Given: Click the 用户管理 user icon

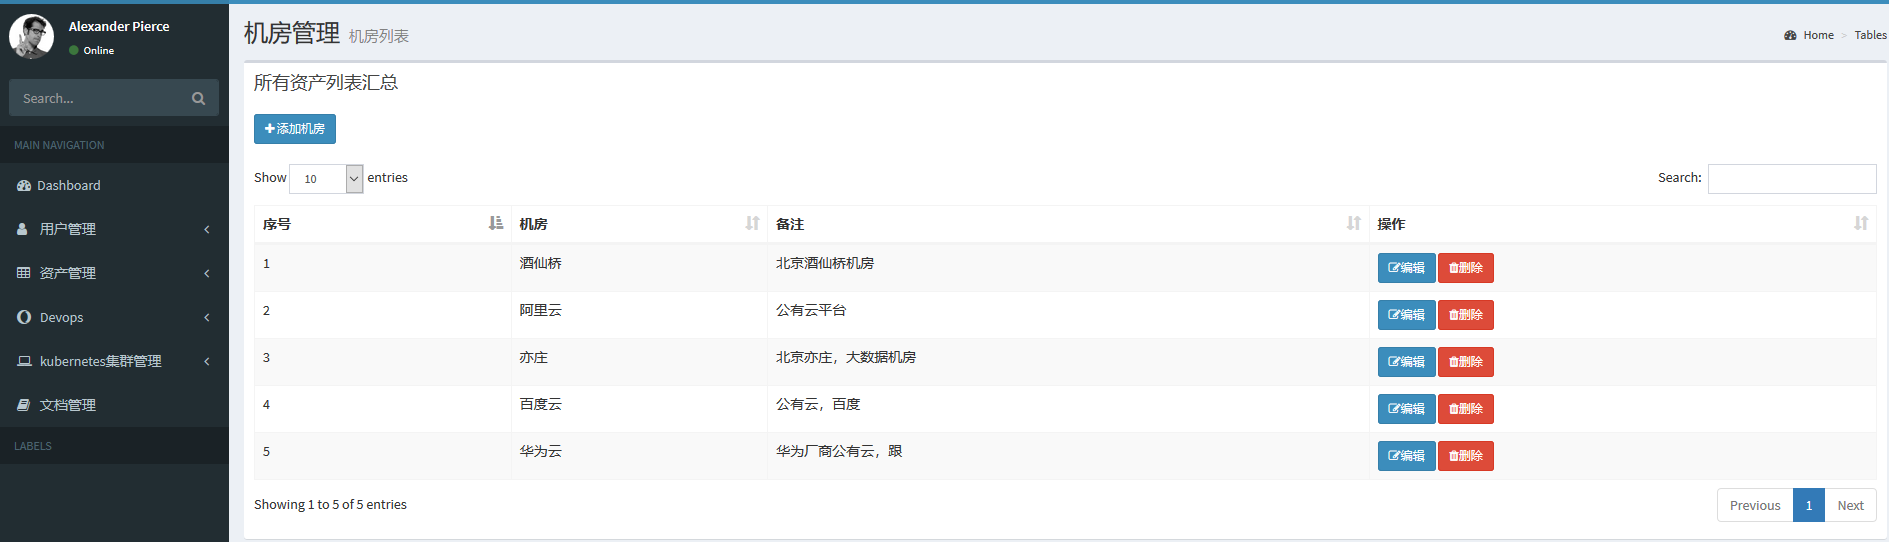Looking at the screenshot, I should pos(22,229).
